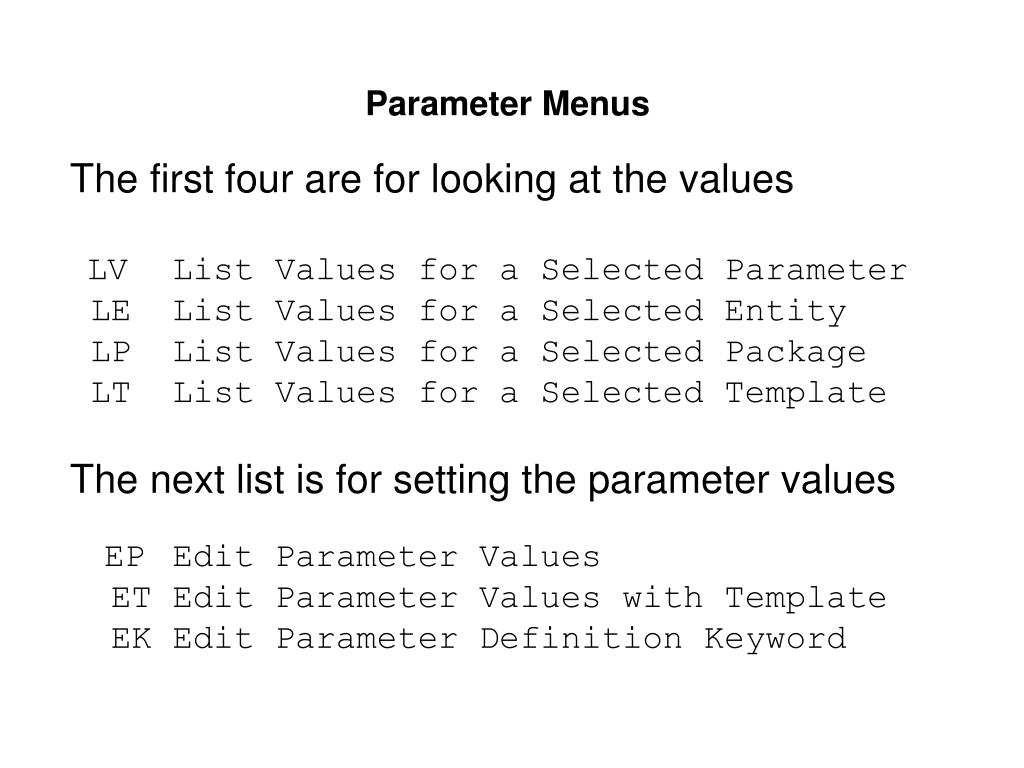Screen dimensions: 1024x768
Task: Open List Values for a Selected Package
Action: 519,353
